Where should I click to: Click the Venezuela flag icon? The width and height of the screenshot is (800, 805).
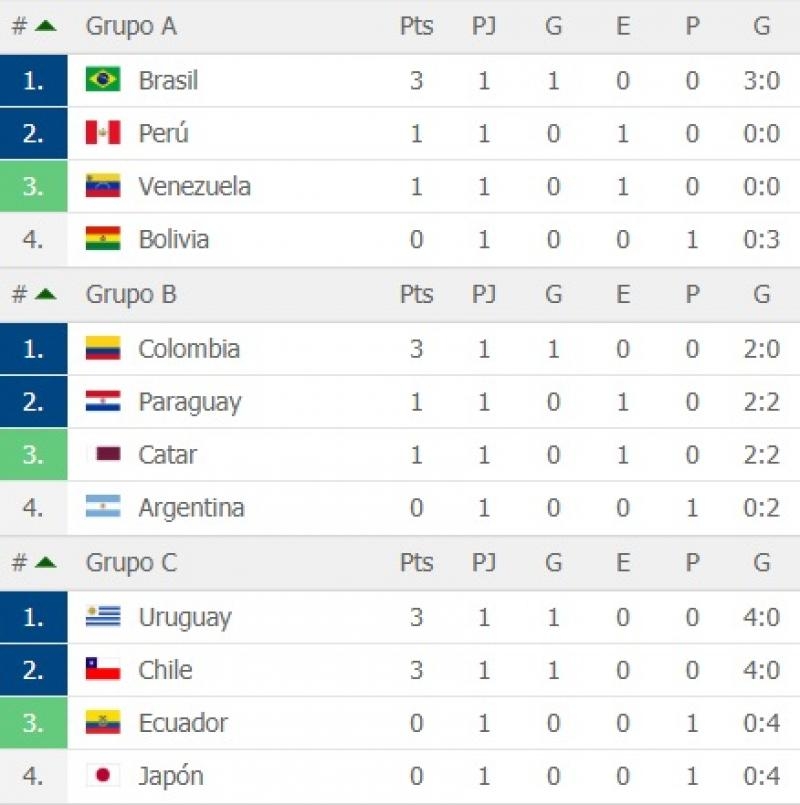(x=103, y=186)
